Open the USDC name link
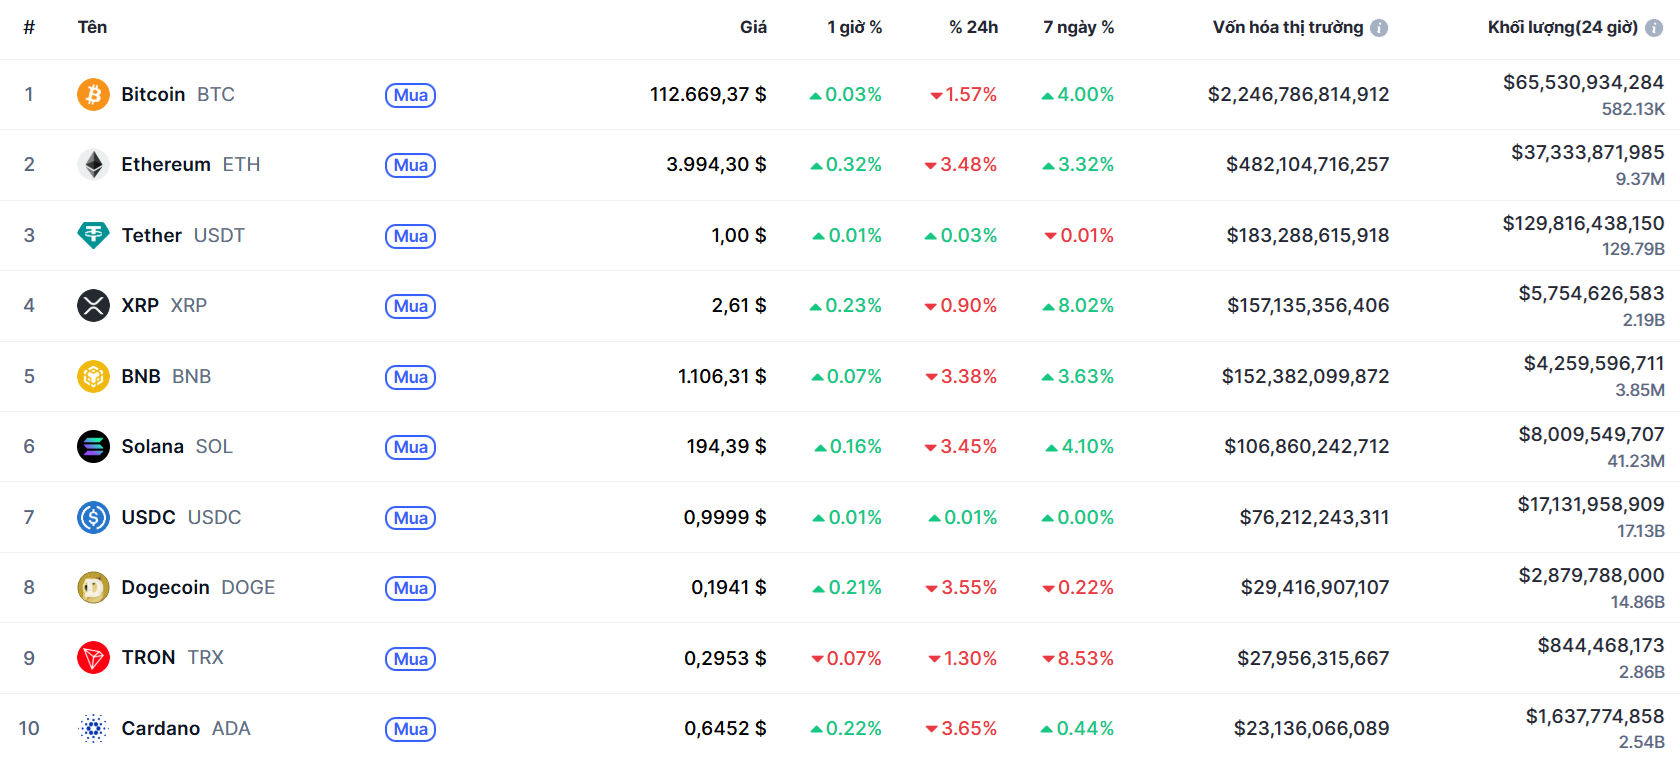1680x763 pixels. pyautogui.click(x=181, y=517)
